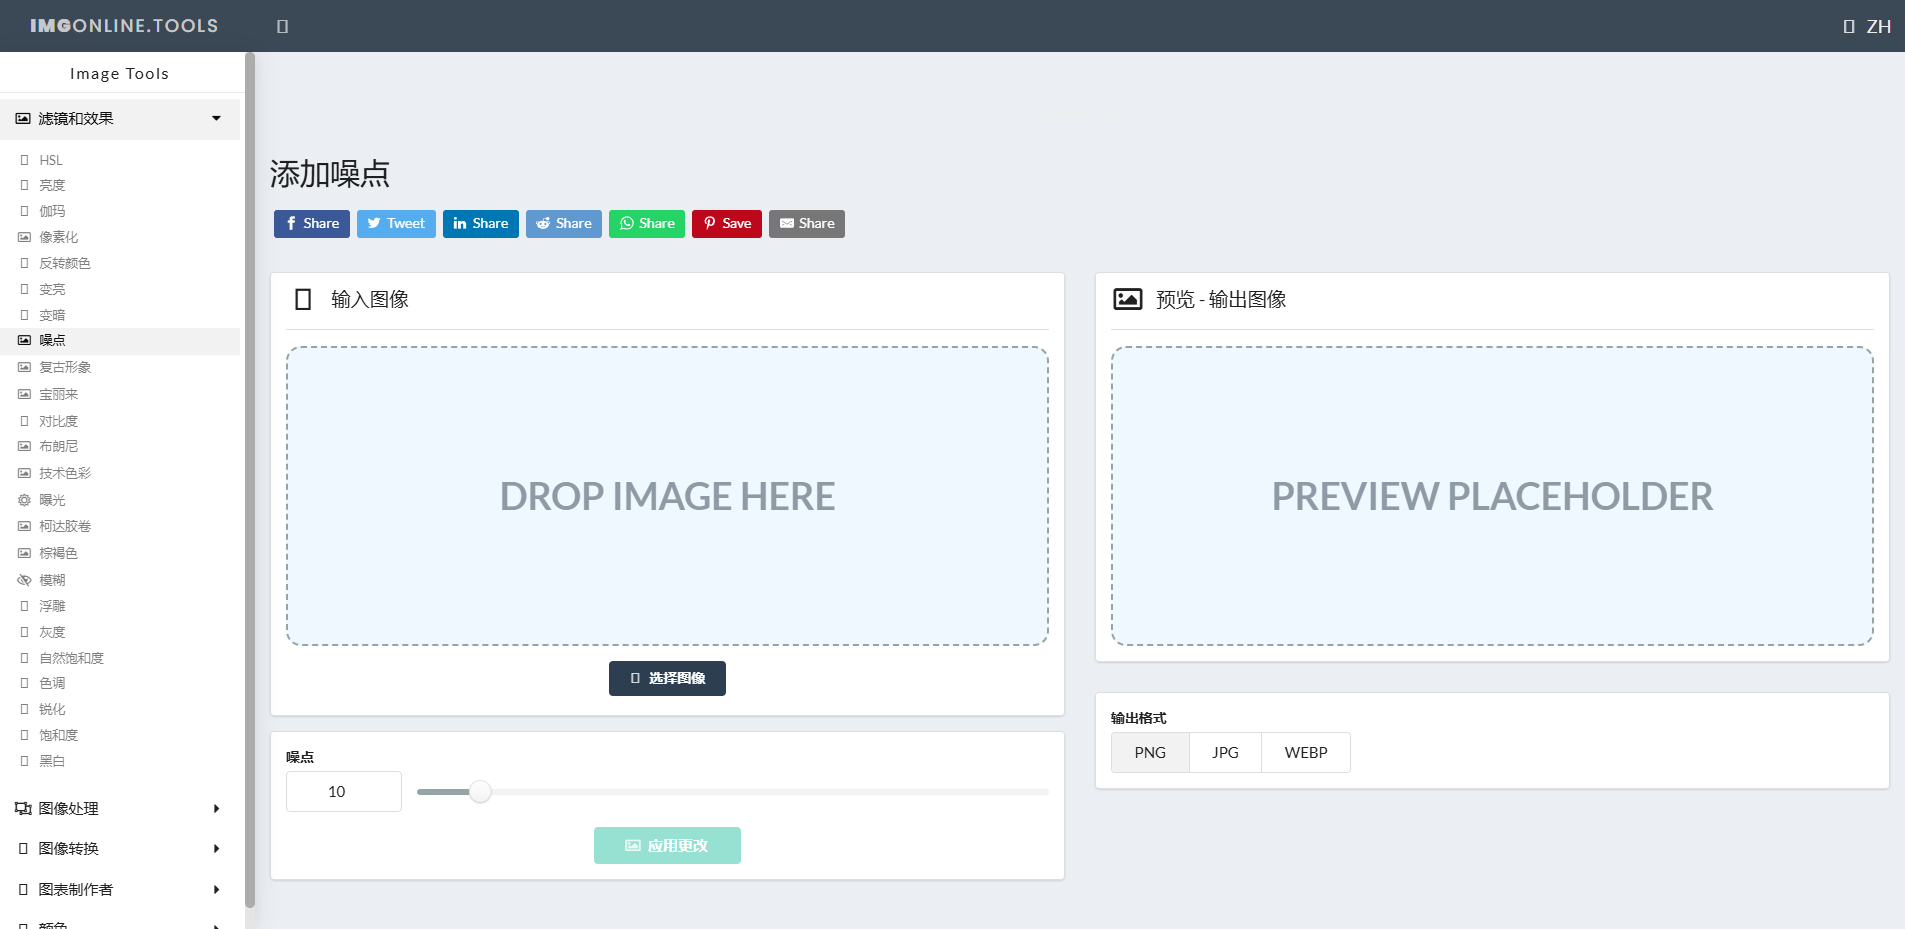Screen dimensions: 1905x929
Task: Open the 反转颜色 filter
Action: 65,263
